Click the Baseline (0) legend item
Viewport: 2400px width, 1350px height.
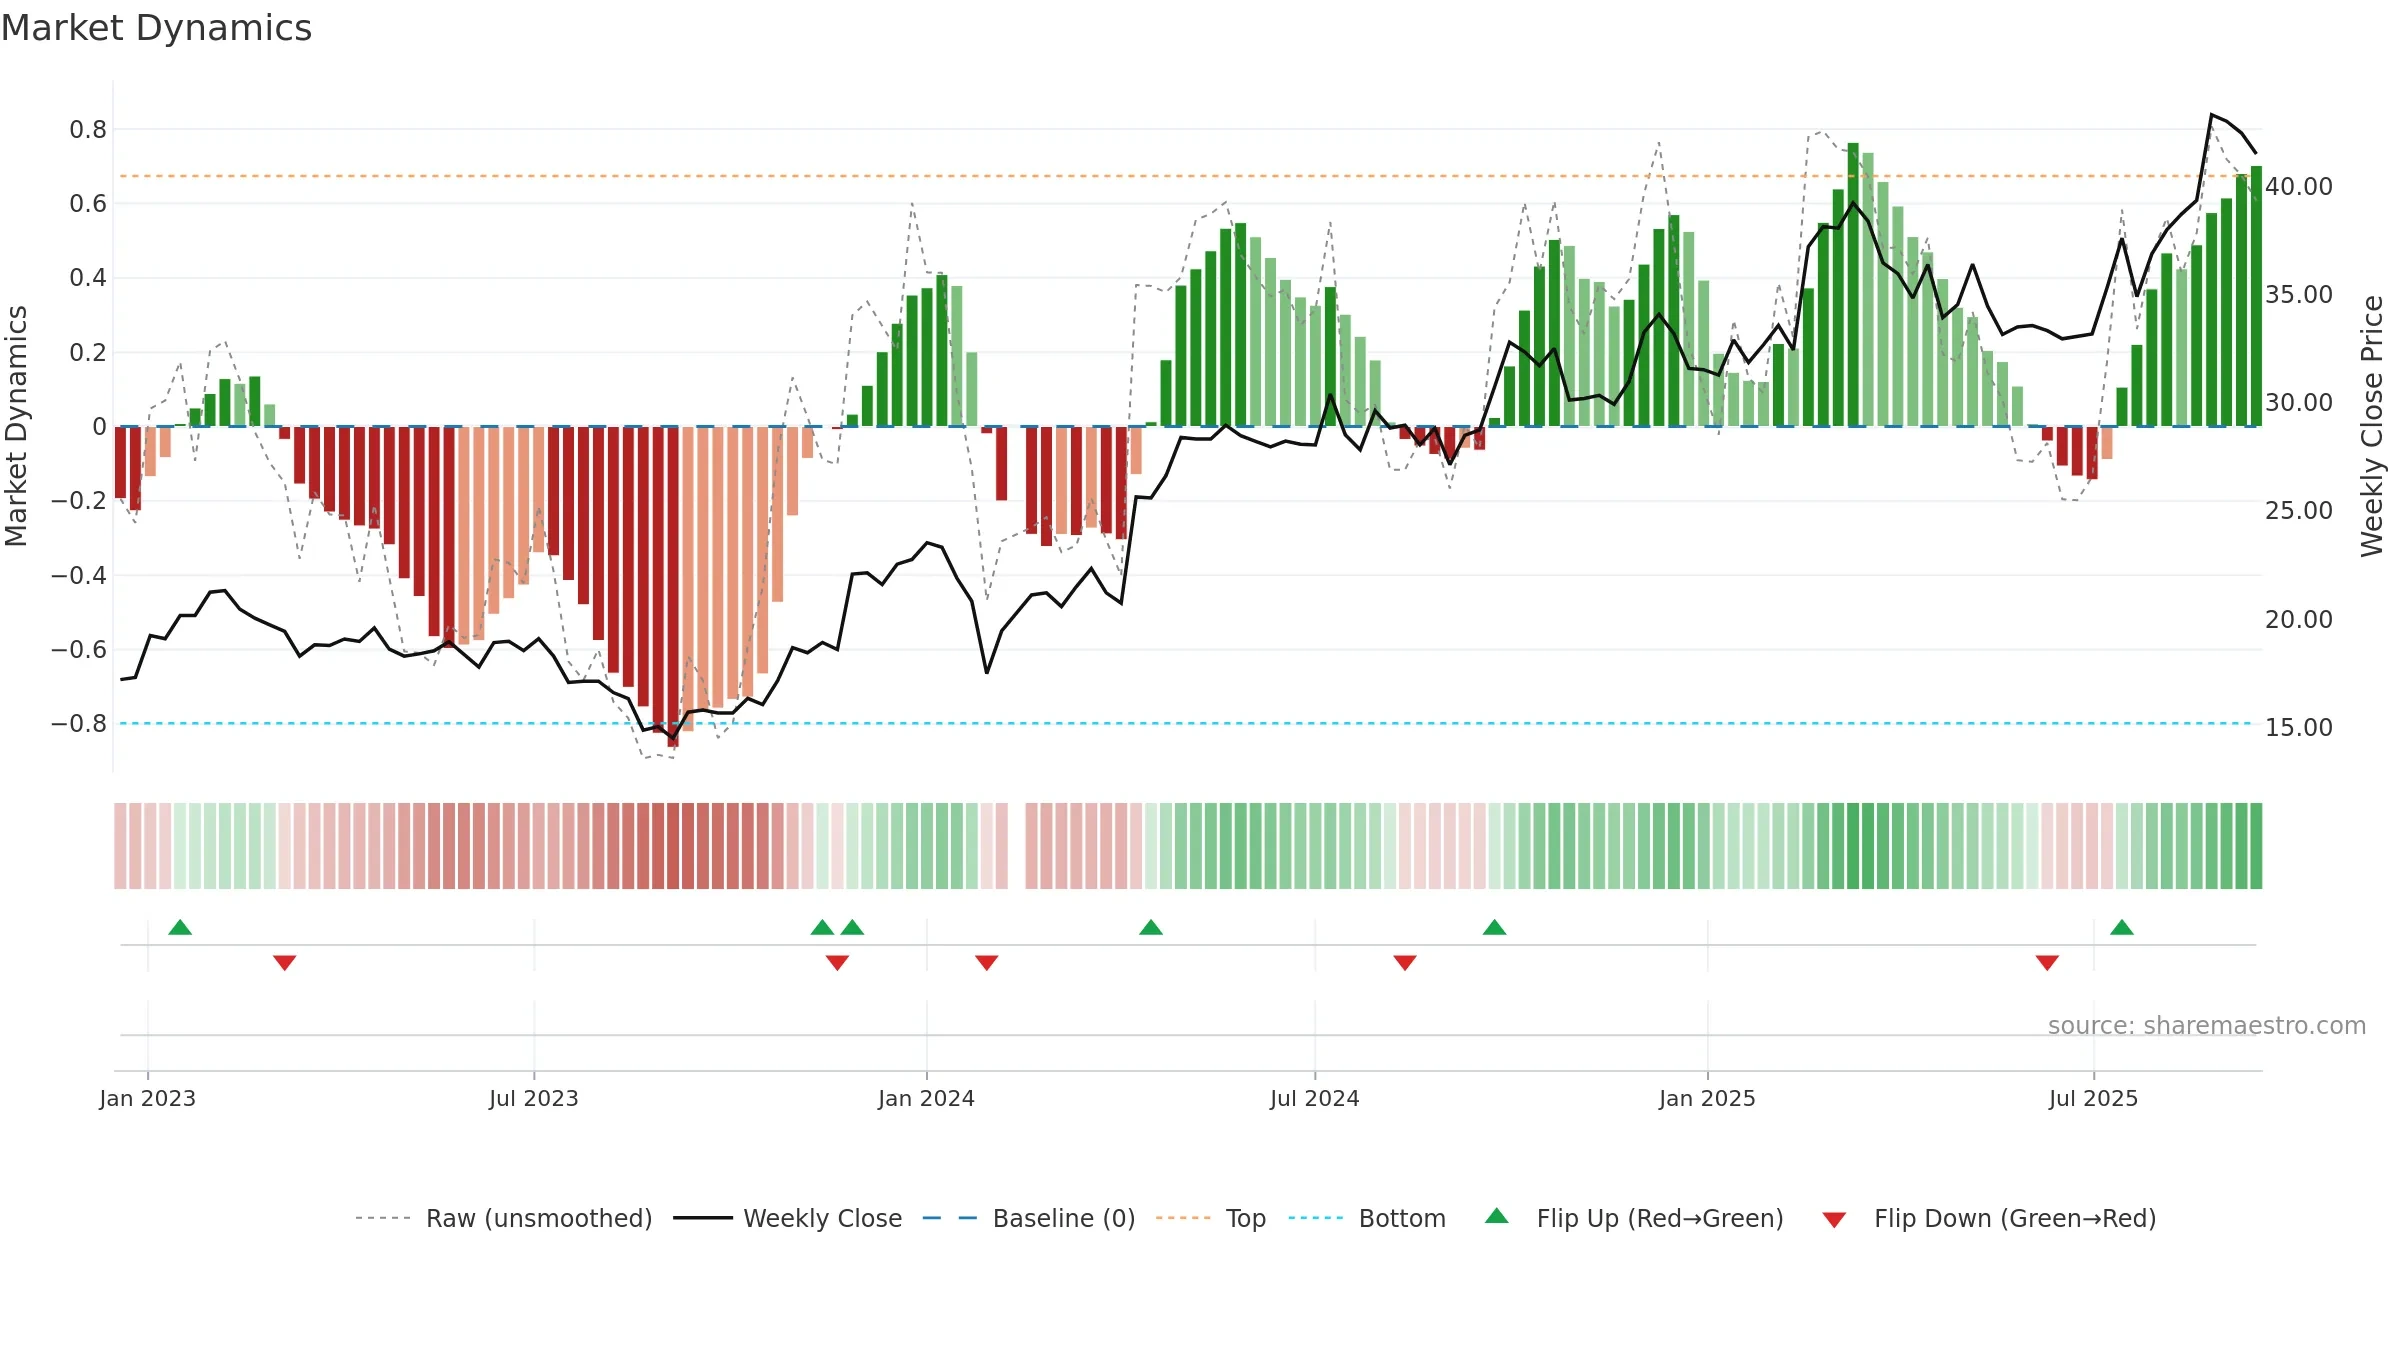tap(1028, 1218)
